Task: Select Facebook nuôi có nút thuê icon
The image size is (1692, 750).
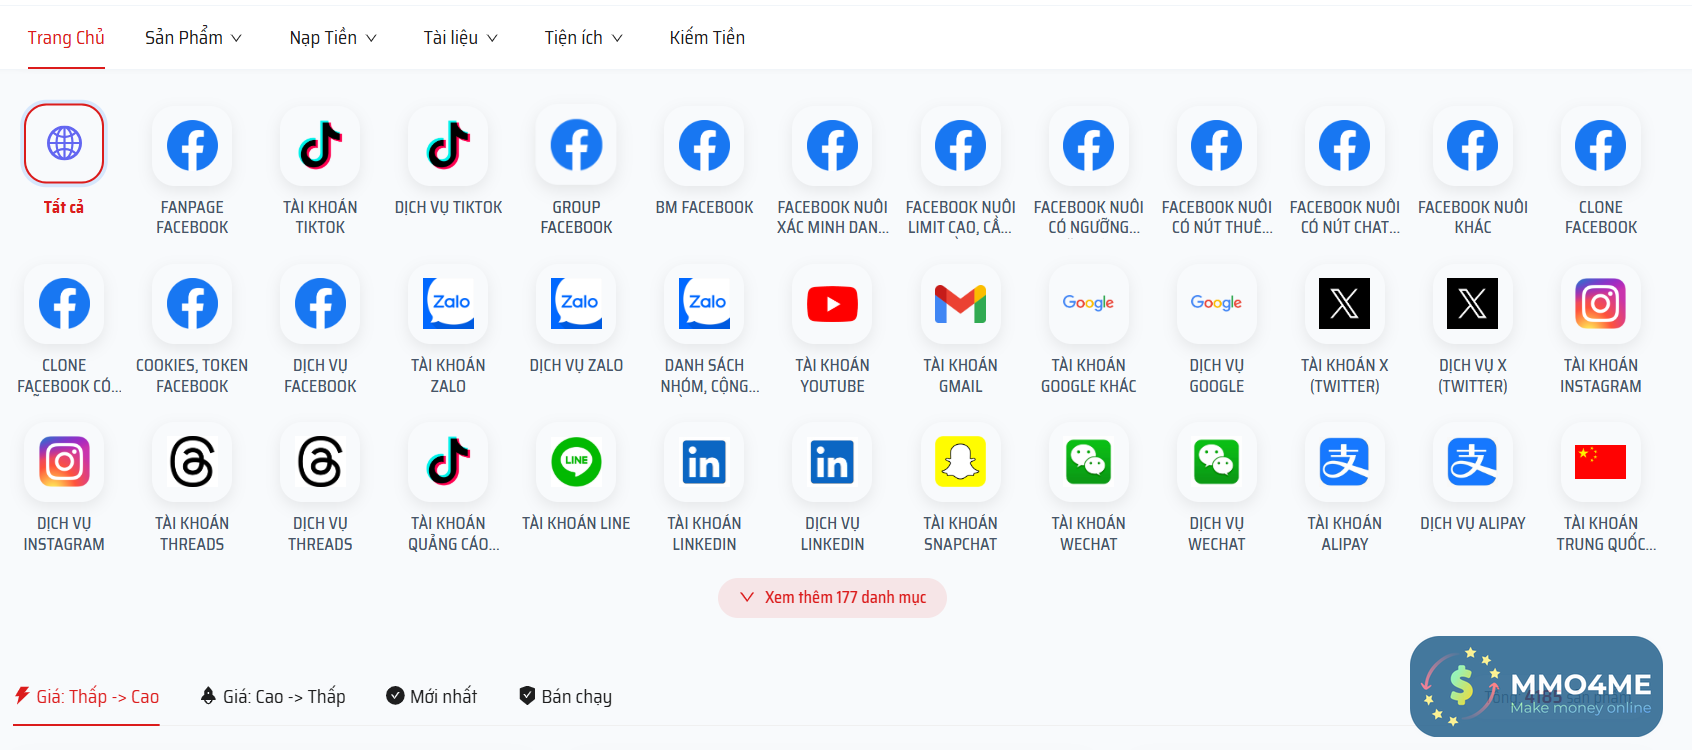Action: point(1216,145)
